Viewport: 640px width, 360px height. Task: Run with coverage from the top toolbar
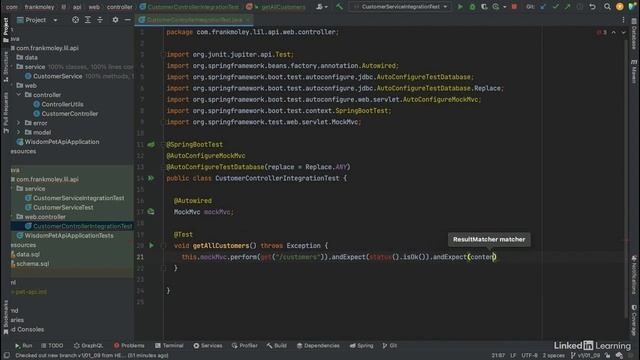[484, 7]
